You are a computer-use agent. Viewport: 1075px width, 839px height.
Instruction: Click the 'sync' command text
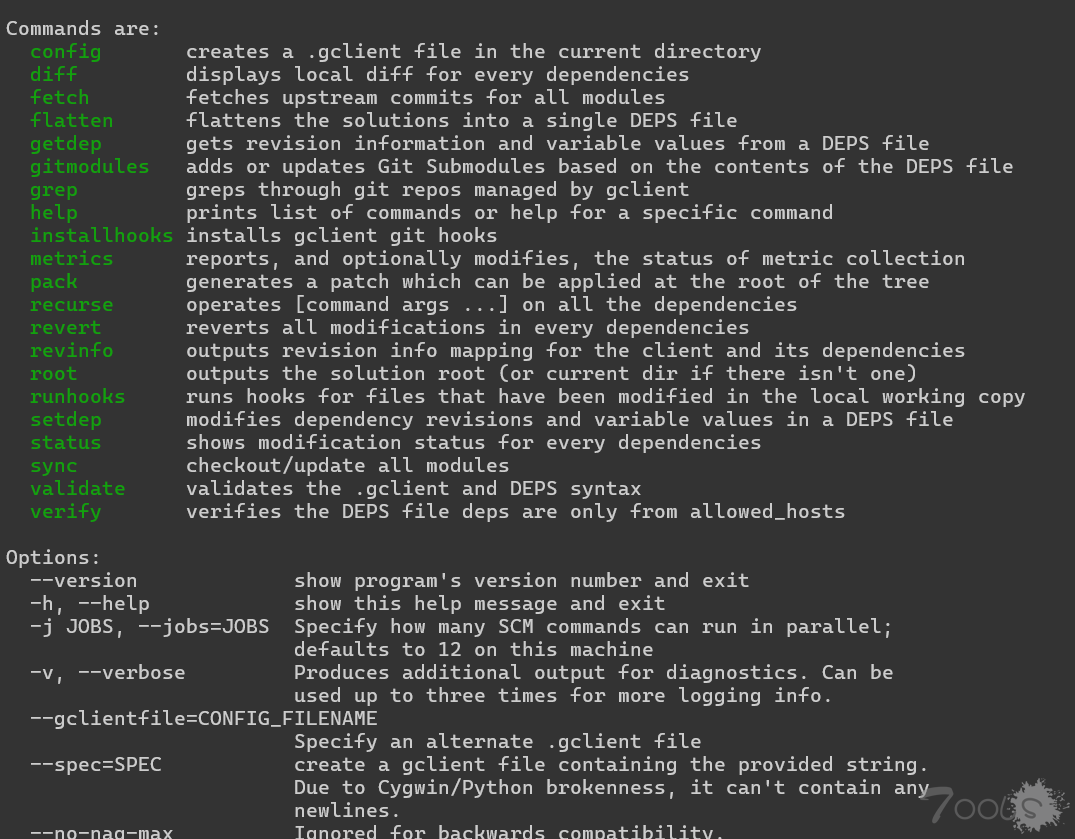[53, 465]
